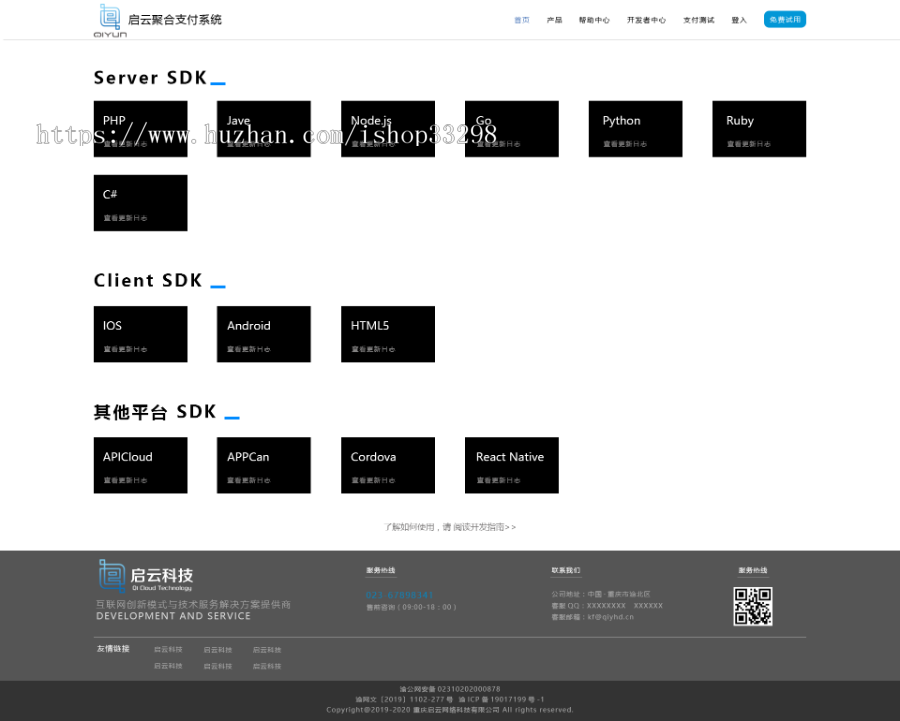This screenshot has height=721, width=900.
Task: Go to 帮助中心 in the navigation
Action: point(594,20)
